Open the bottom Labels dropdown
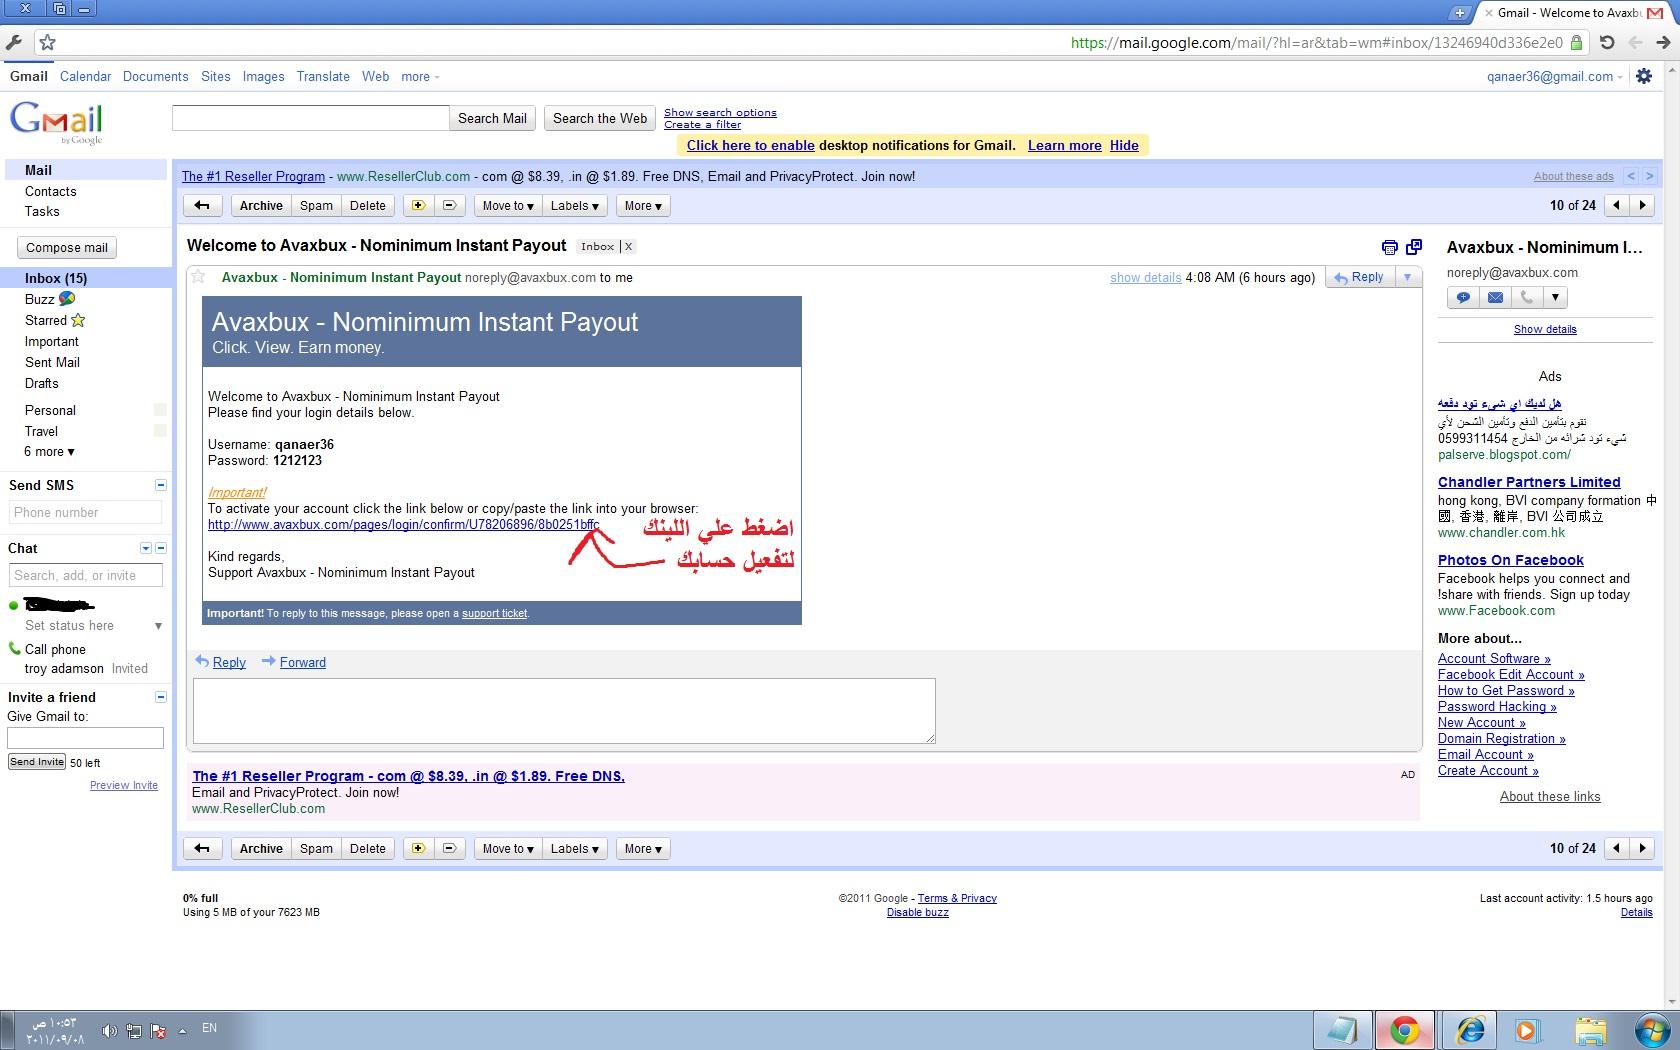The width and height of the screenshot is (1680, 1050). pos(575,848)
